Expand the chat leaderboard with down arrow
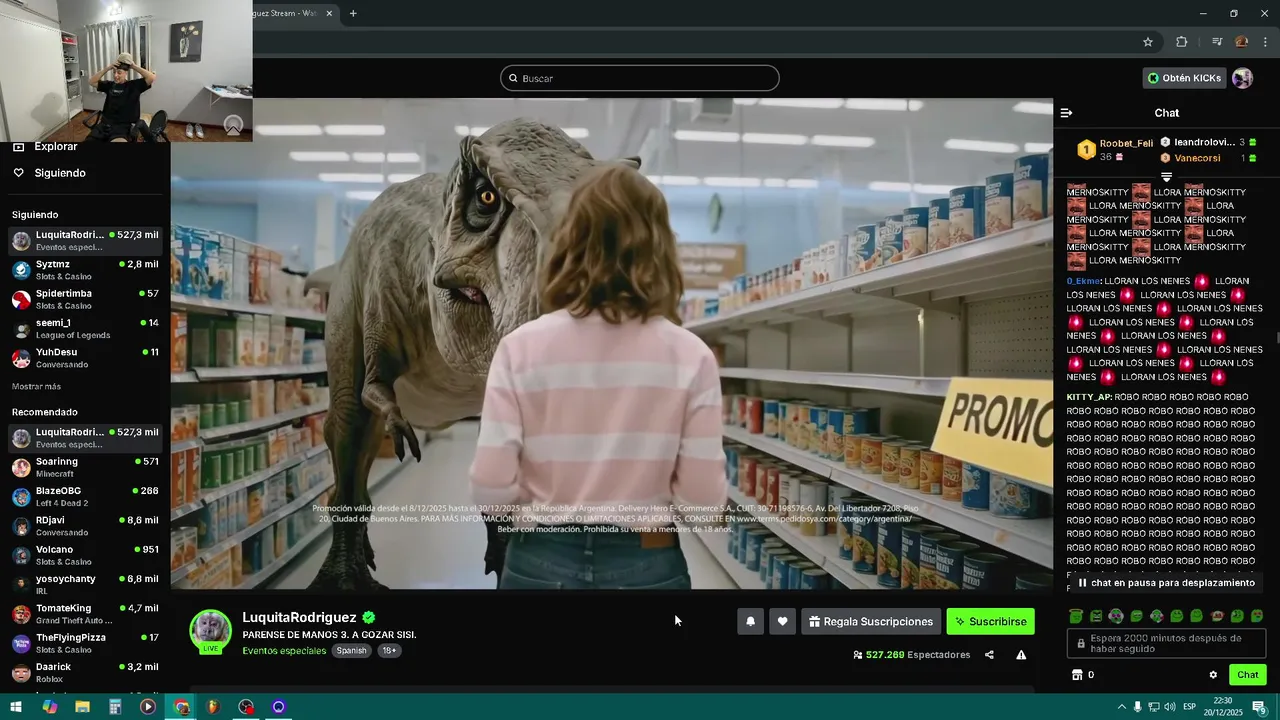Image resolution: width=1280 pixels, height=720 pixels. click(x=1166, y=177)
